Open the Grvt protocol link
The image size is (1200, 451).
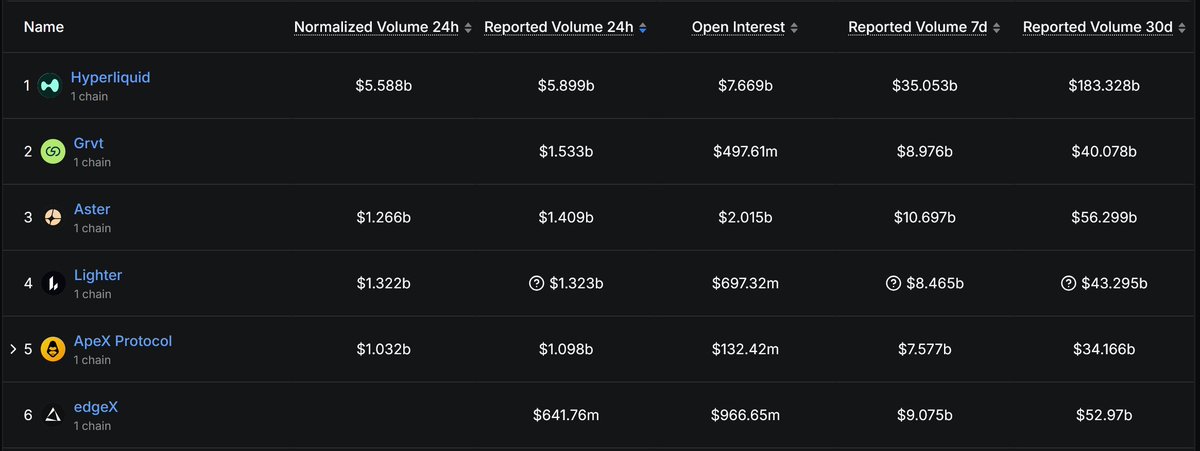coord(89,143)
